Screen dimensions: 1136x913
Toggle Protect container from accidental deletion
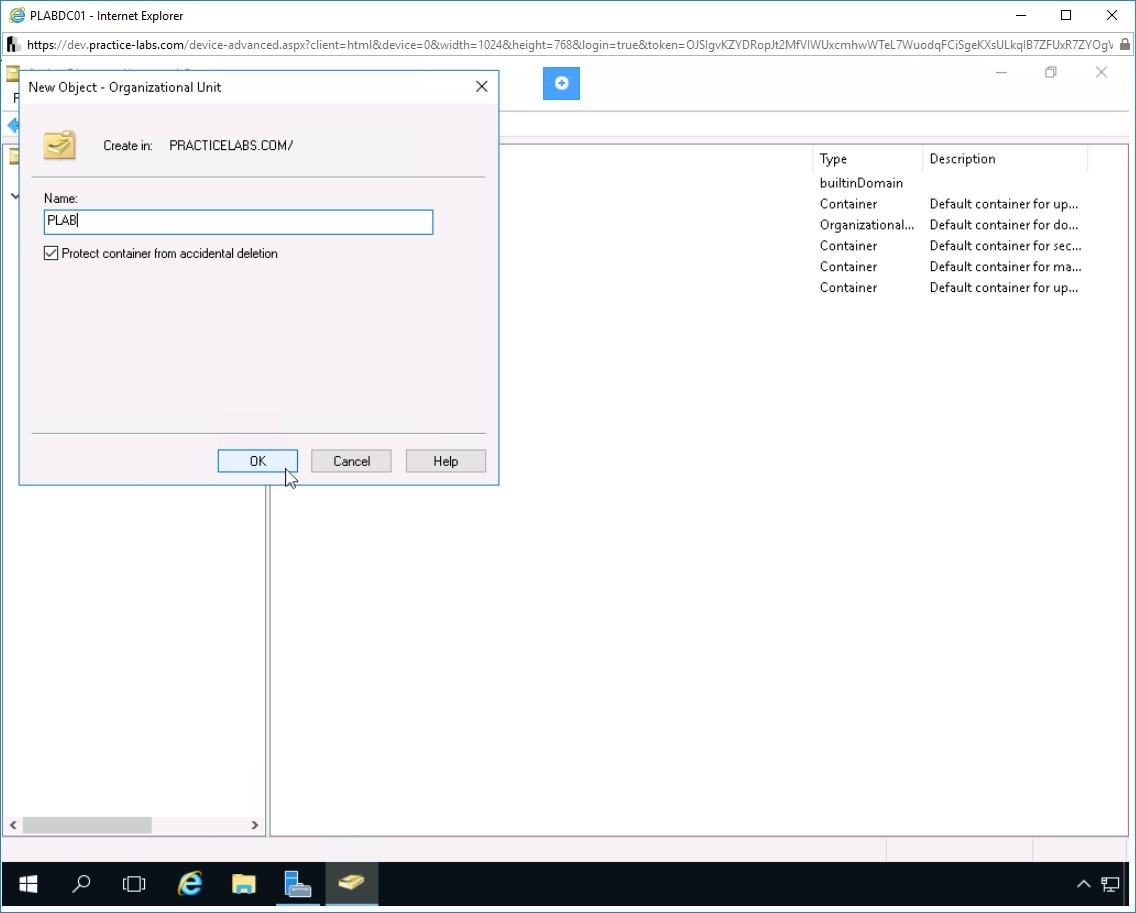coord(51,253)
